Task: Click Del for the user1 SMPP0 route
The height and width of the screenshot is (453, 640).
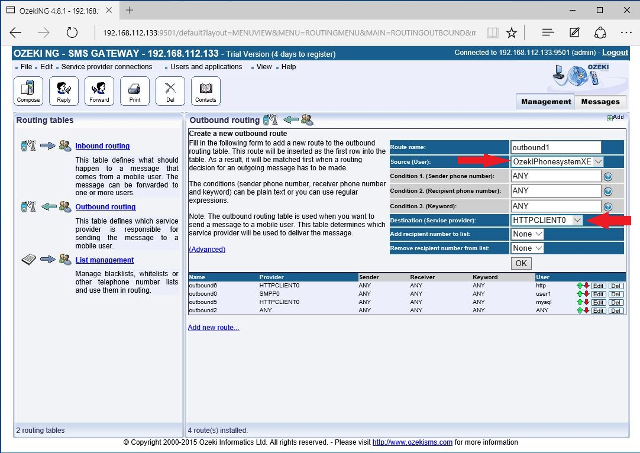Action: (x=616, y=294)
